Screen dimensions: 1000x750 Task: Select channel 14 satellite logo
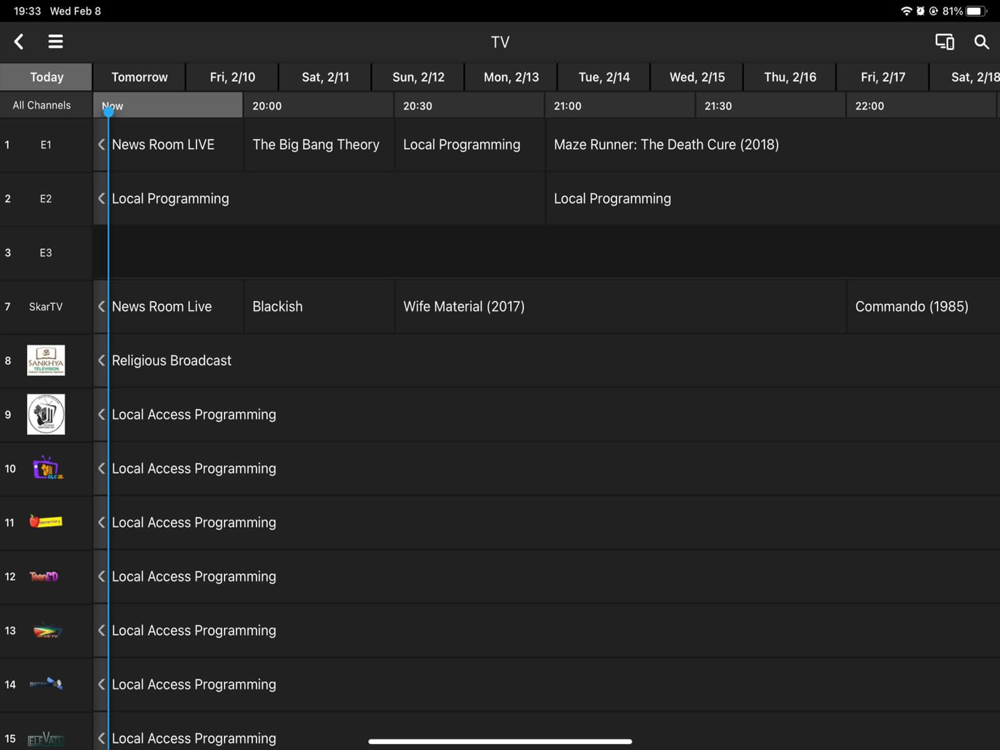tap(47, 684)
